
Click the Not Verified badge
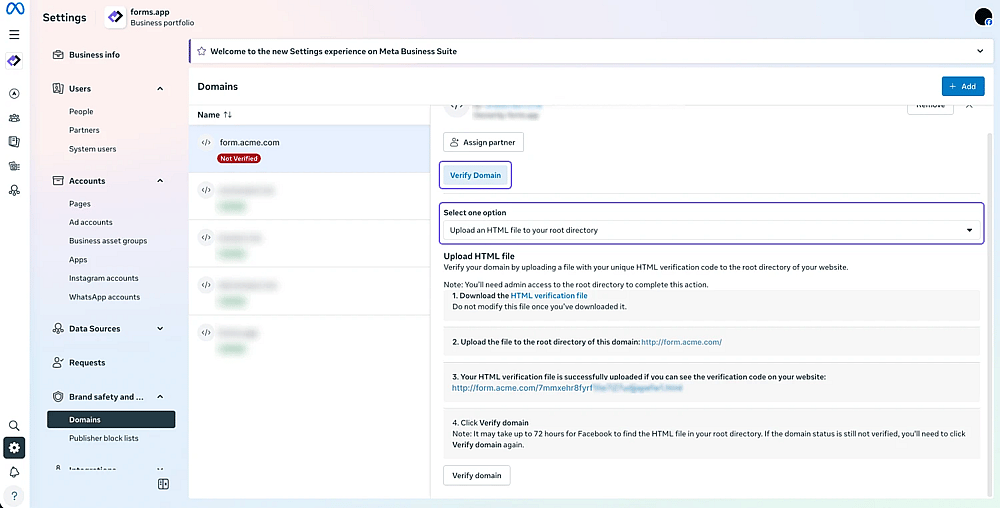pos(239,159)
